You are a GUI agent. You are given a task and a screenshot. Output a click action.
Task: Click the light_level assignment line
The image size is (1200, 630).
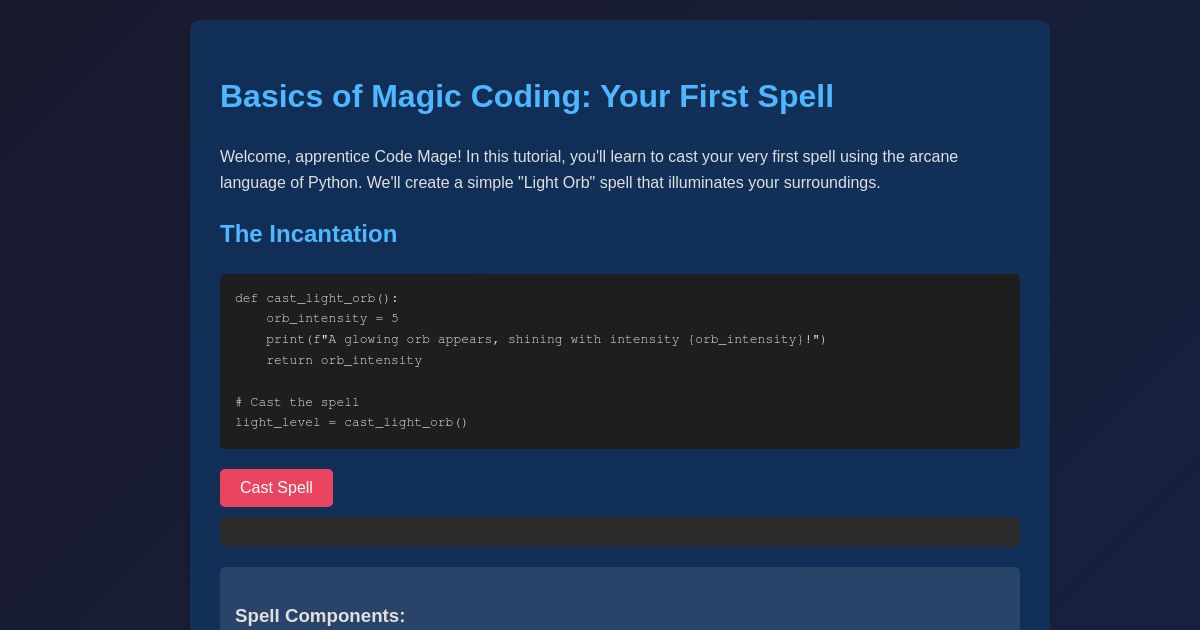351,422
